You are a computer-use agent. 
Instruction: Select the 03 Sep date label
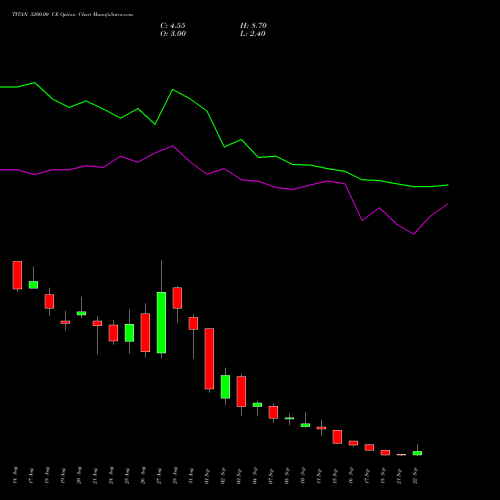click(x=239, y=475)
